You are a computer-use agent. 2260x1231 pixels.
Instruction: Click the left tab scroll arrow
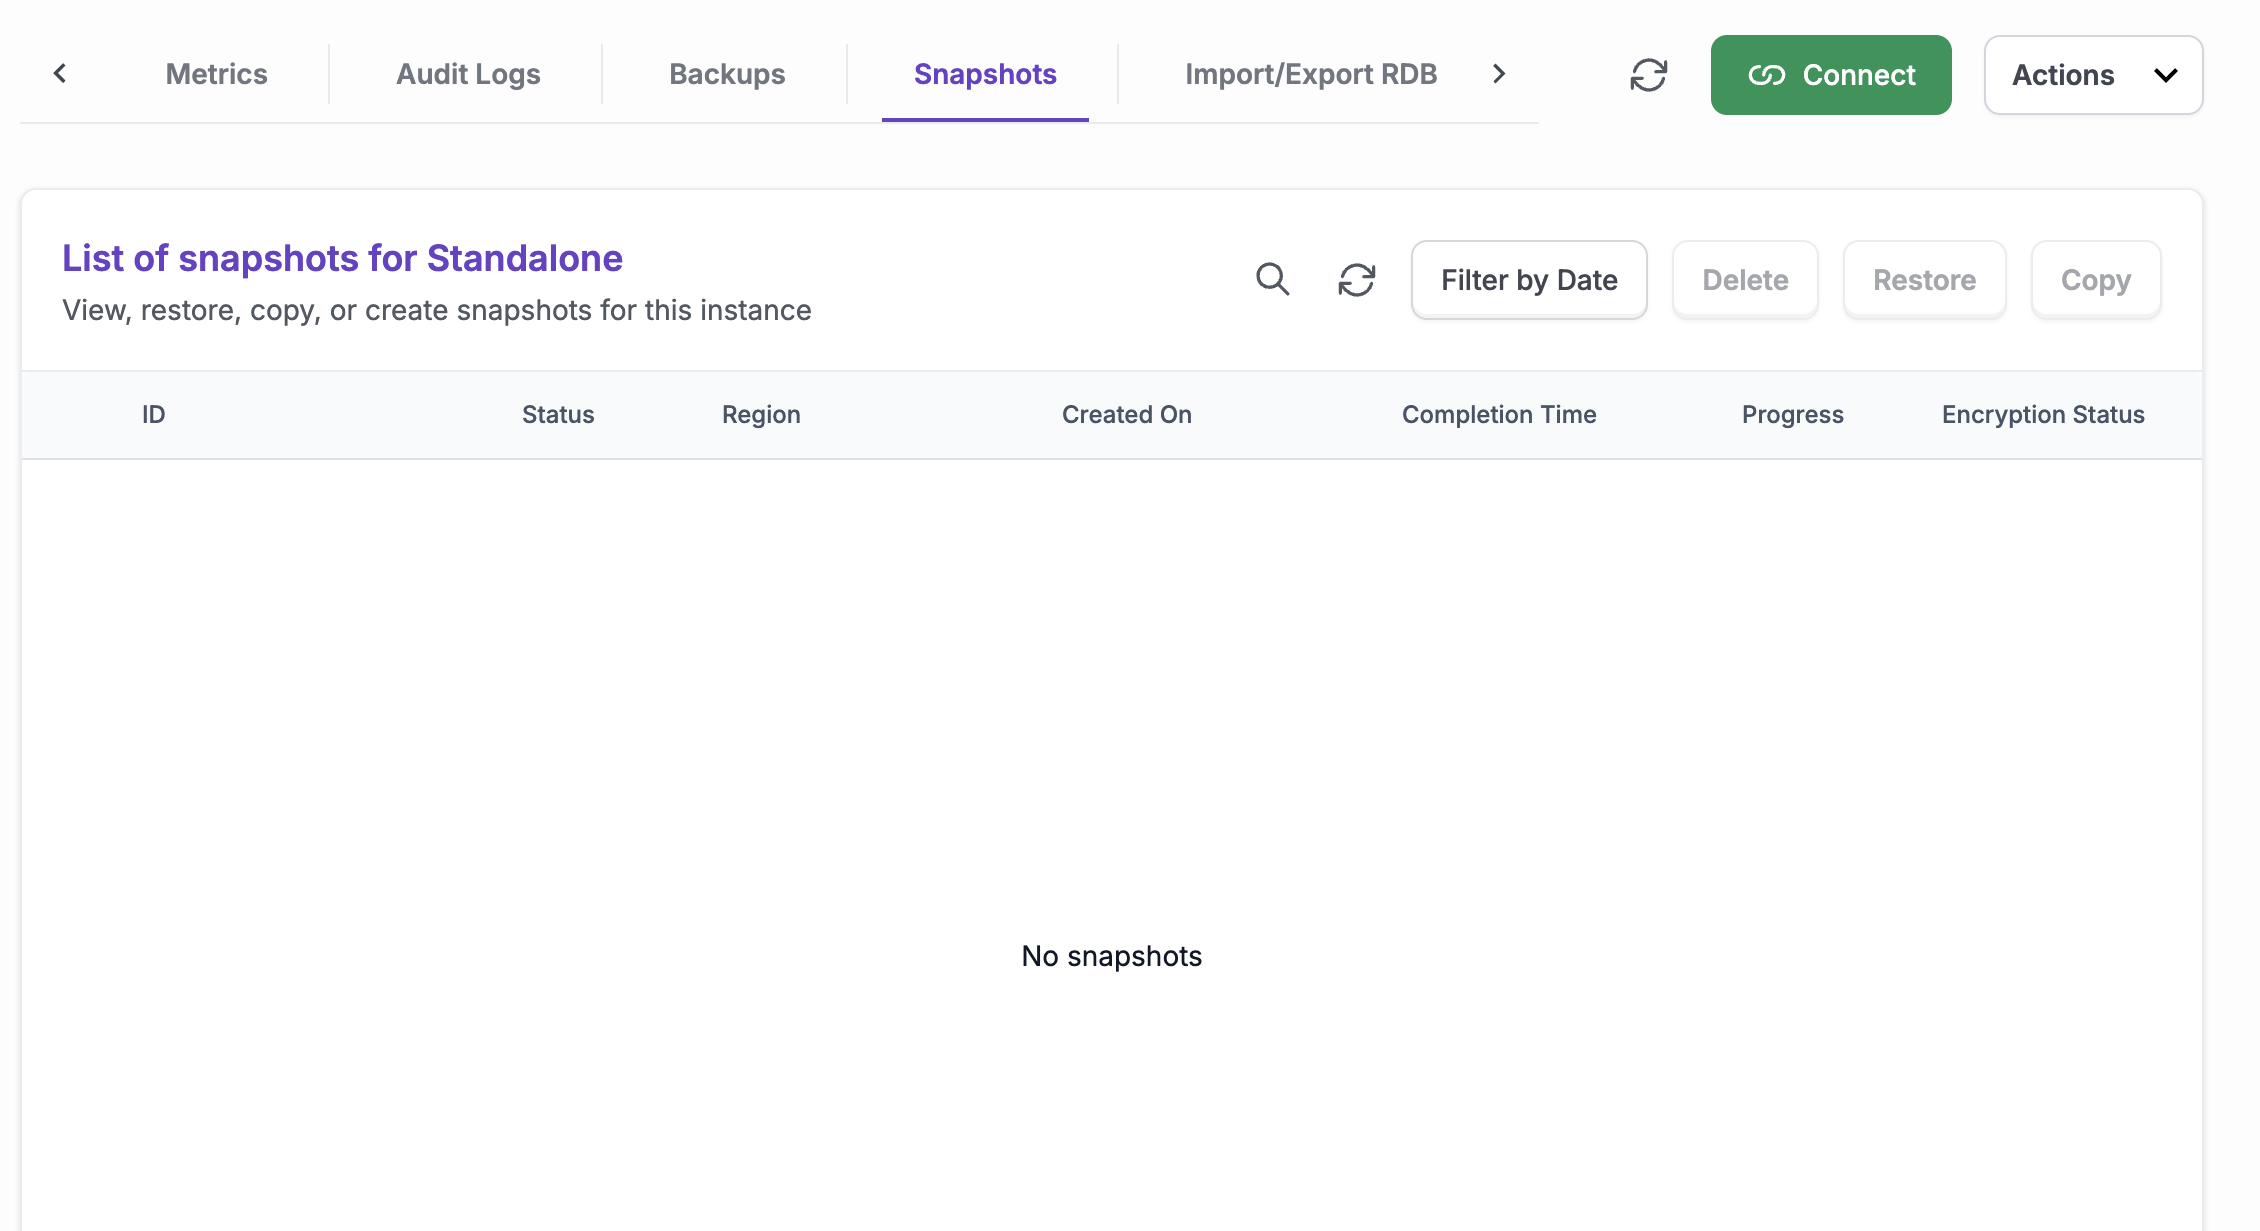coord(60,74)
